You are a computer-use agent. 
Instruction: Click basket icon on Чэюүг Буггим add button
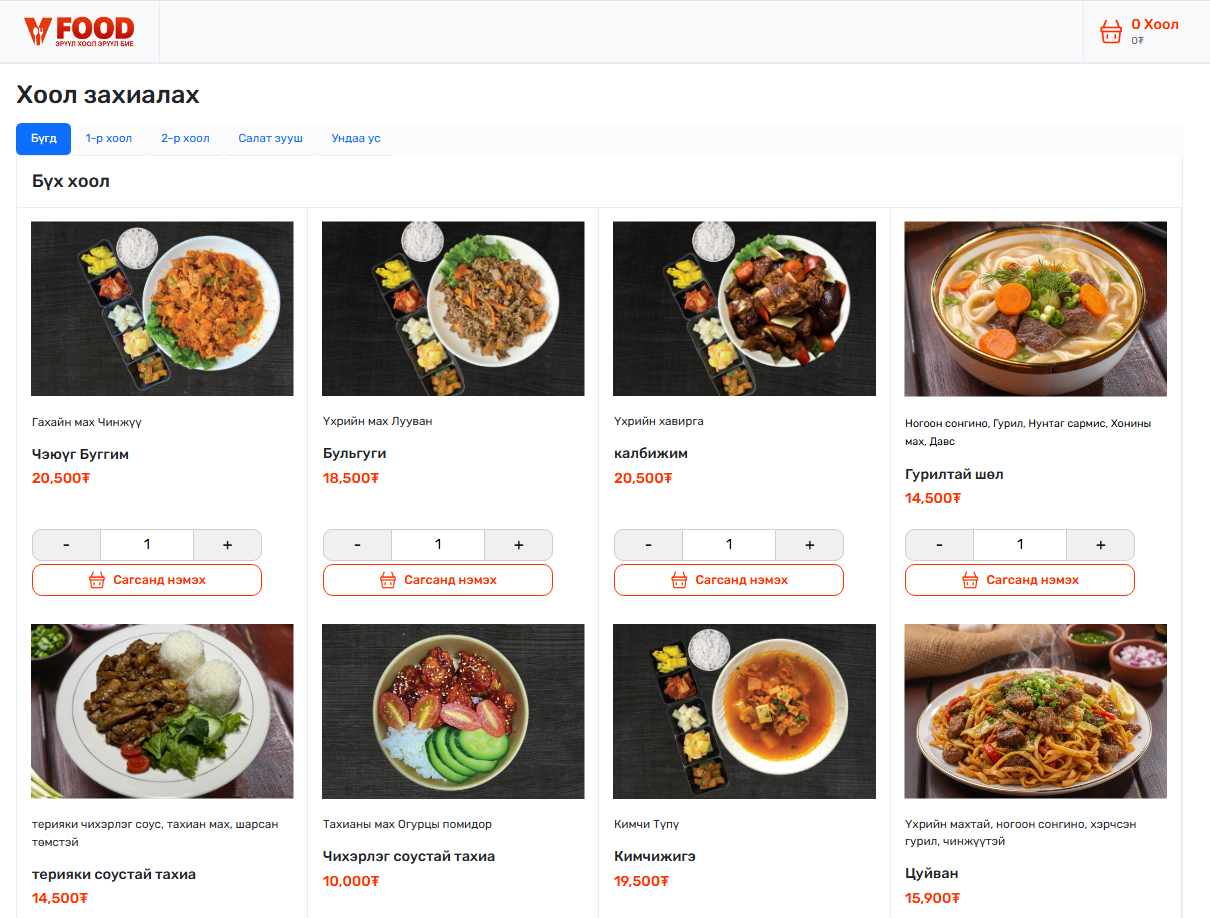tap(97, 580)
